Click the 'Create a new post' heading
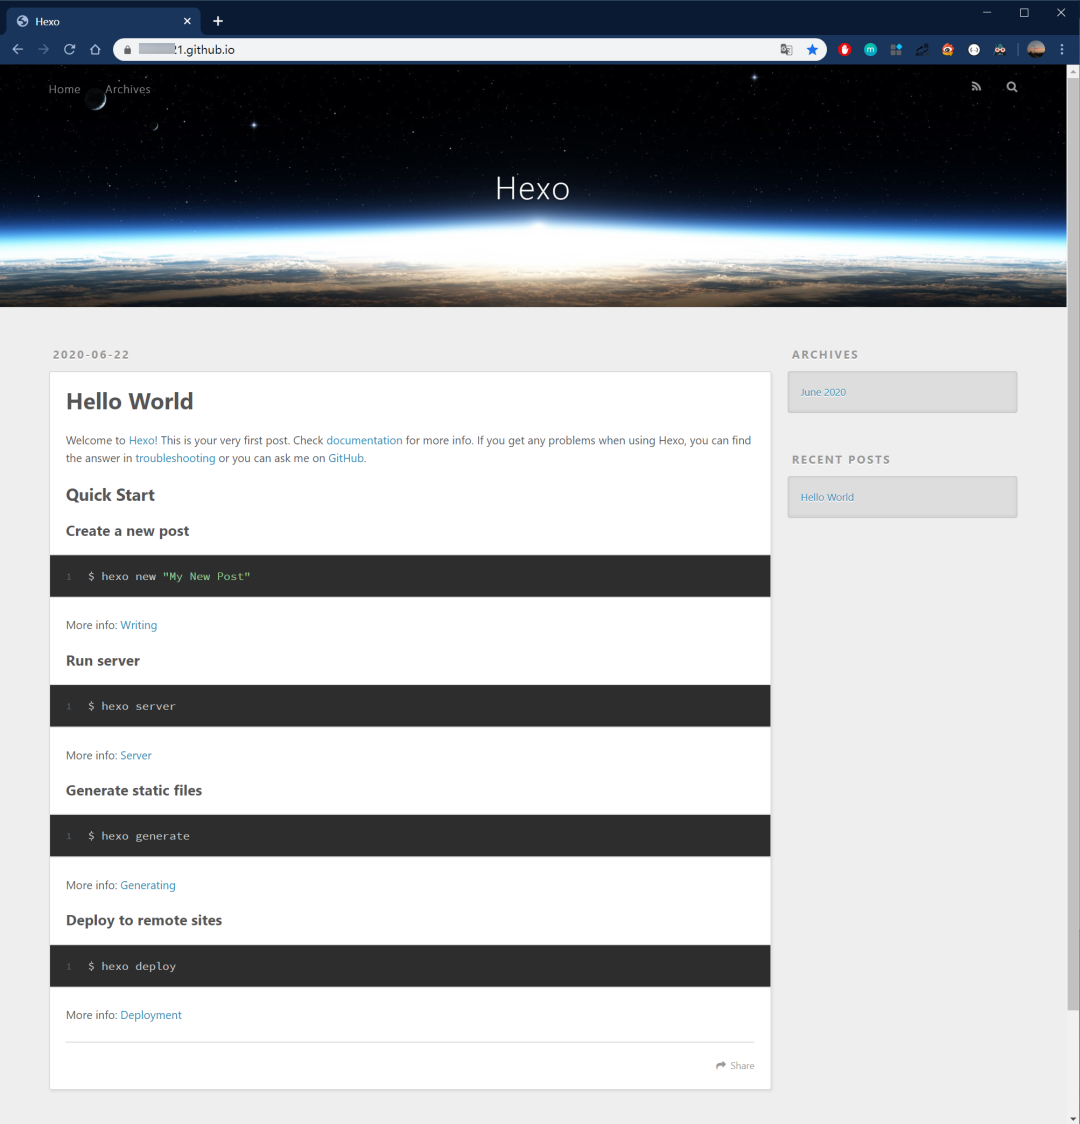The image size is (1080, 1124). point(128,530)
